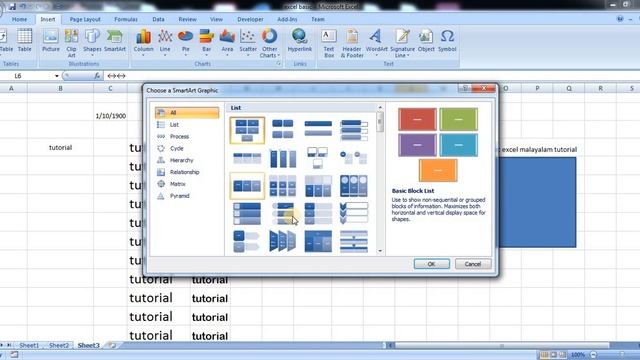Switch to the View tab
Image resolution: width=640 pixels, height=360 pixels.
click(x=216, y=19)
